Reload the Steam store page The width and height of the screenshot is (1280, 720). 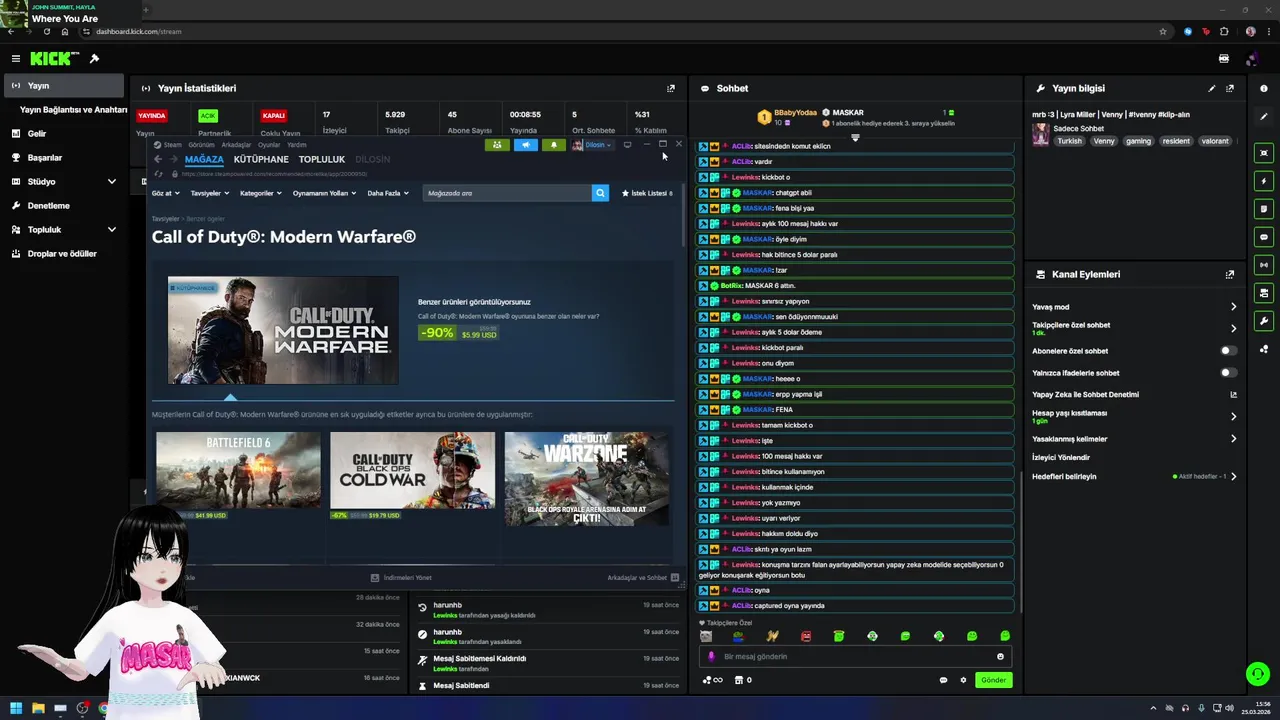click(x=158, y=174)
